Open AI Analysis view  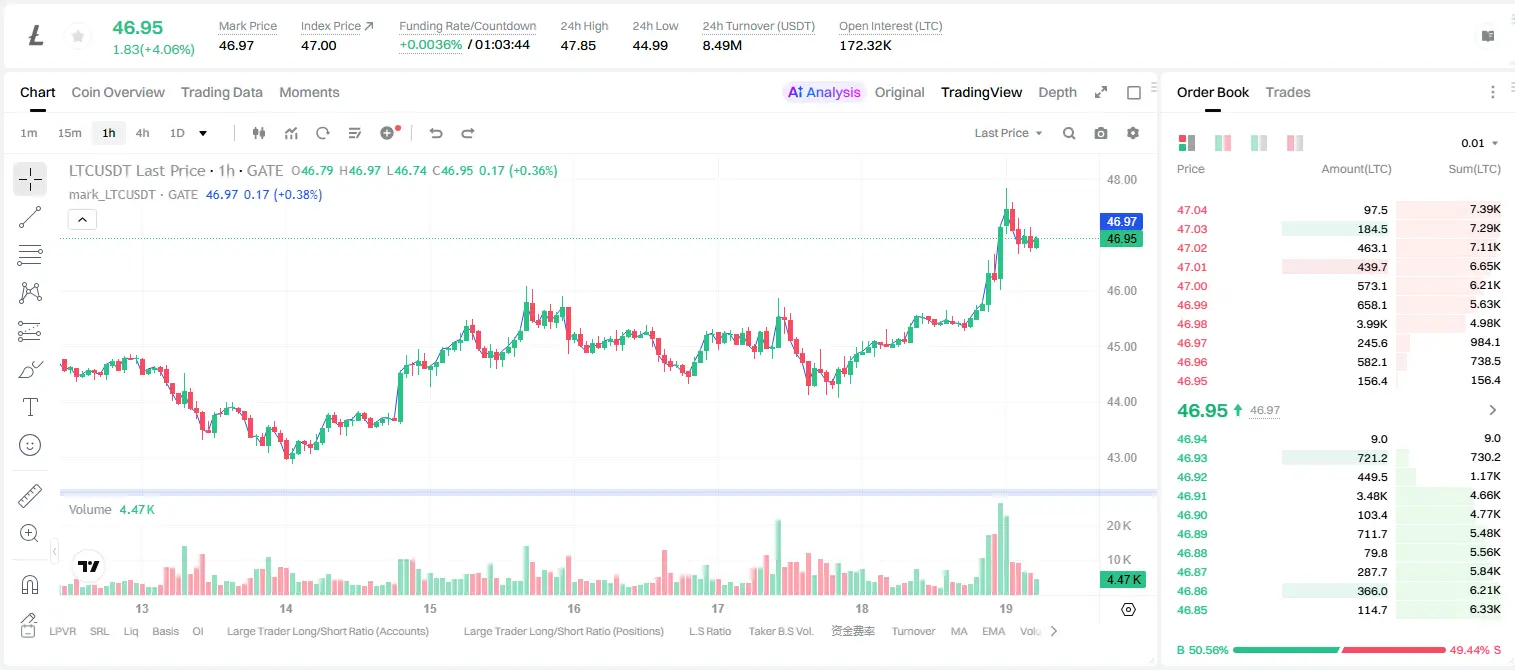824,92
